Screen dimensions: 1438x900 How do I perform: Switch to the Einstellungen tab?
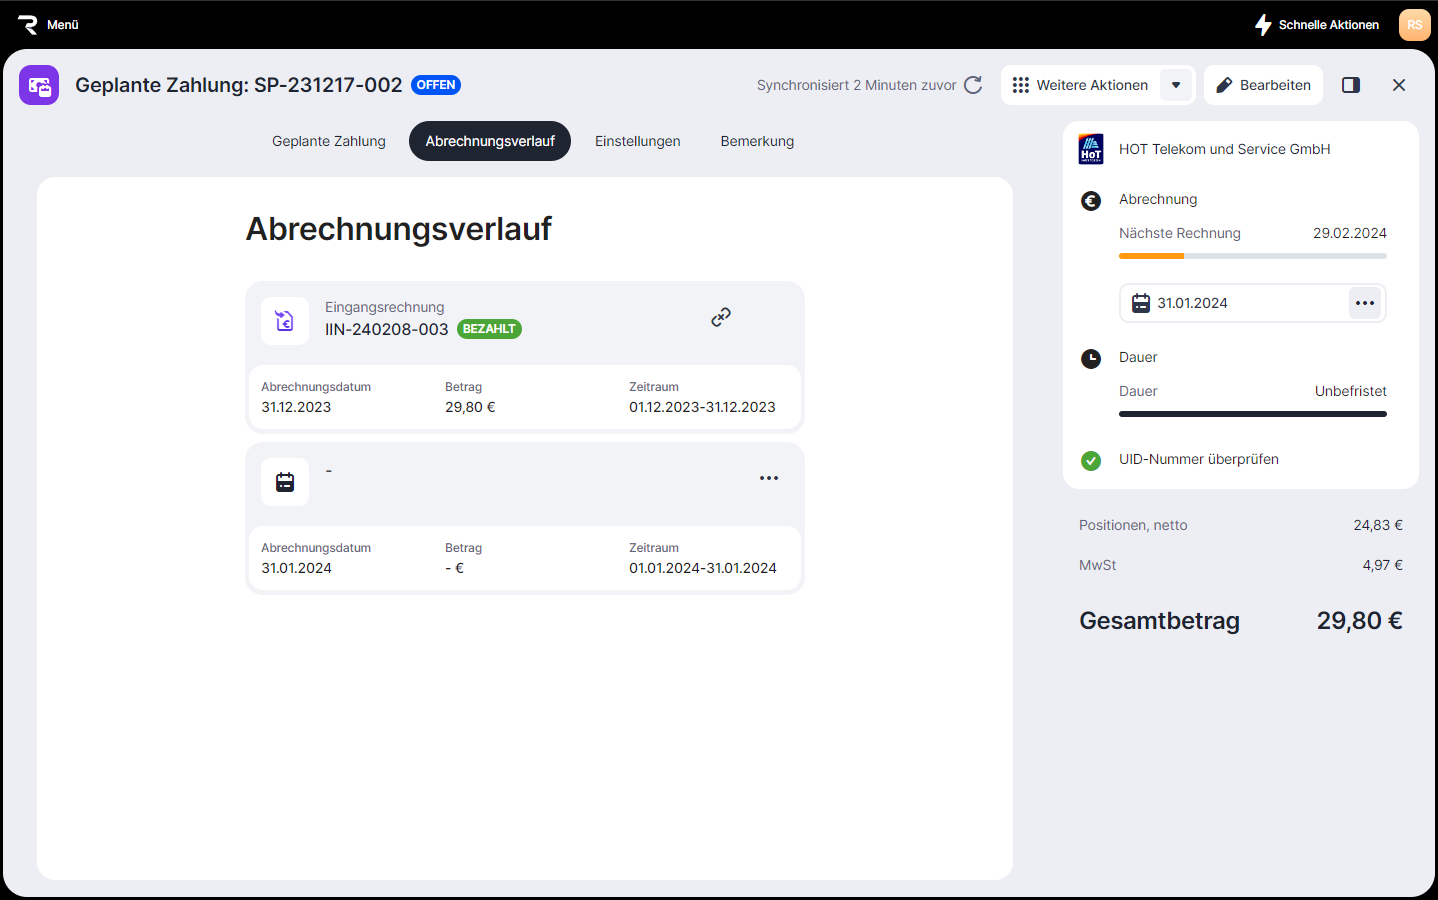[637, 141]
